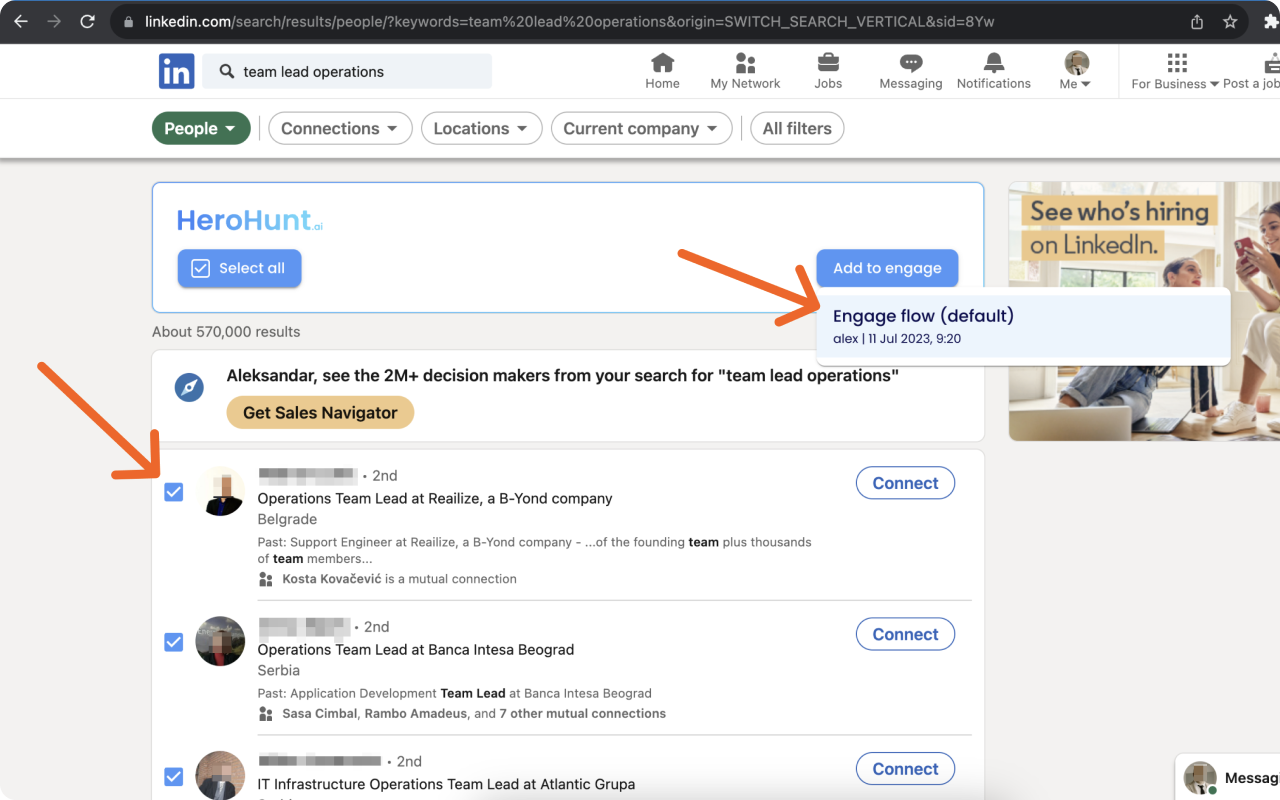Open Messaging from the top nav
Viewport: 1280px width, 800px height.
(x=911, y=71)
